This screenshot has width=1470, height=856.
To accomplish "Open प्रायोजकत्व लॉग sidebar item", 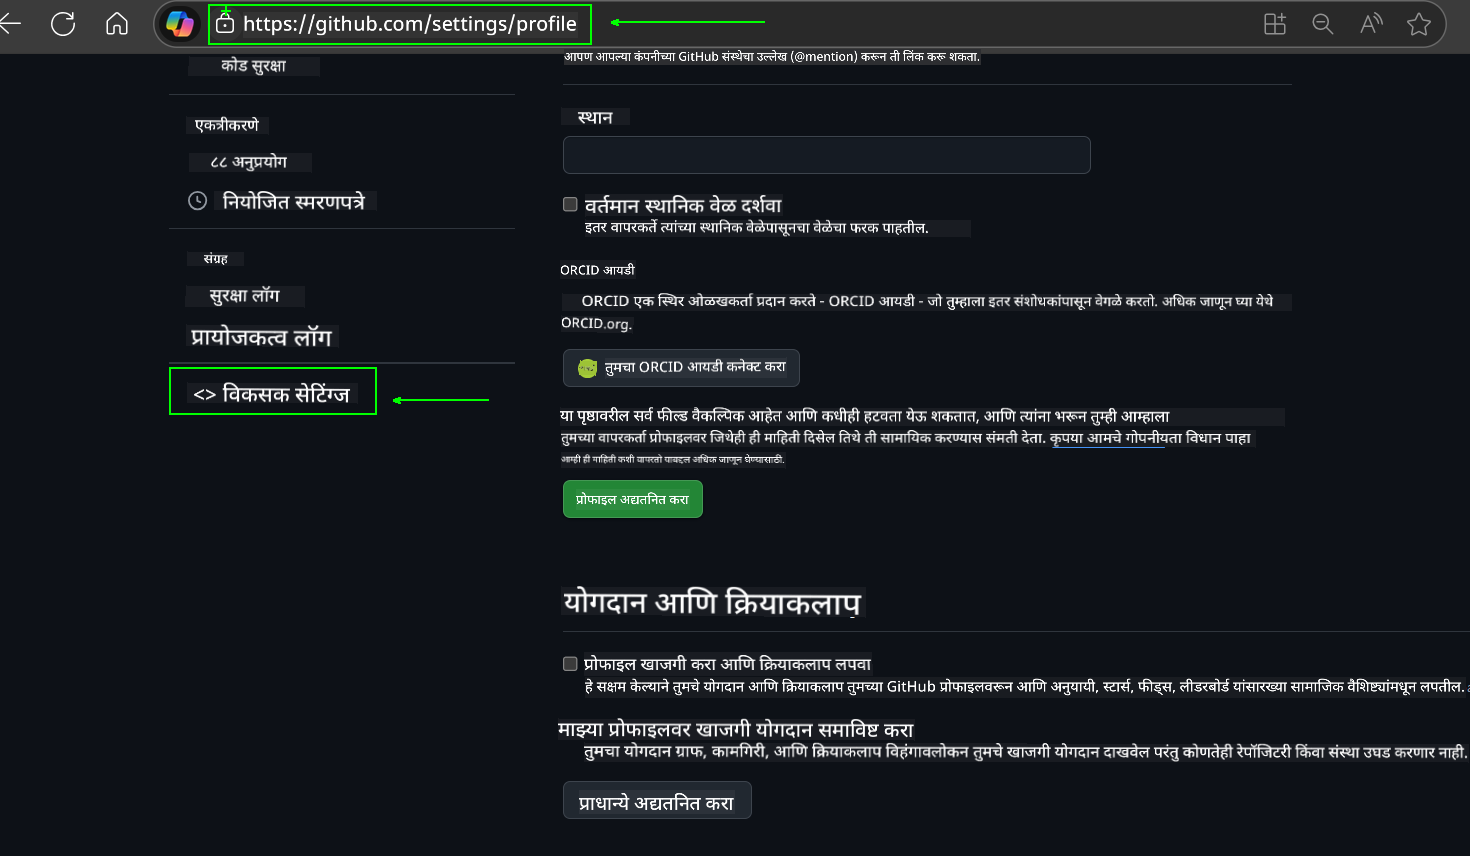I will point(262,337).
